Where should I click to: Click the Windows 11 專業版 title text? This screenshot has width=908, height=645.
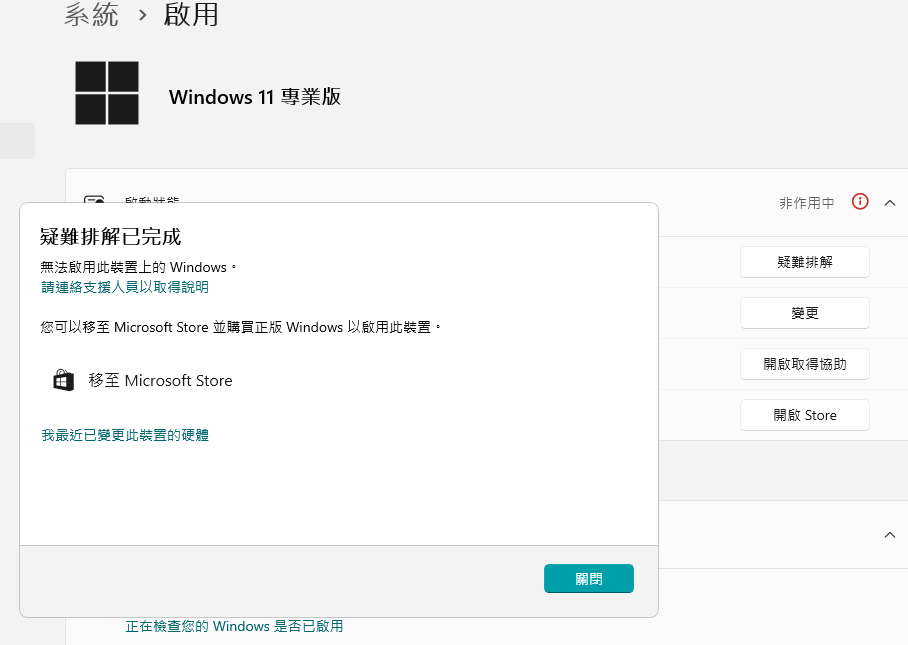click(255, 97)
